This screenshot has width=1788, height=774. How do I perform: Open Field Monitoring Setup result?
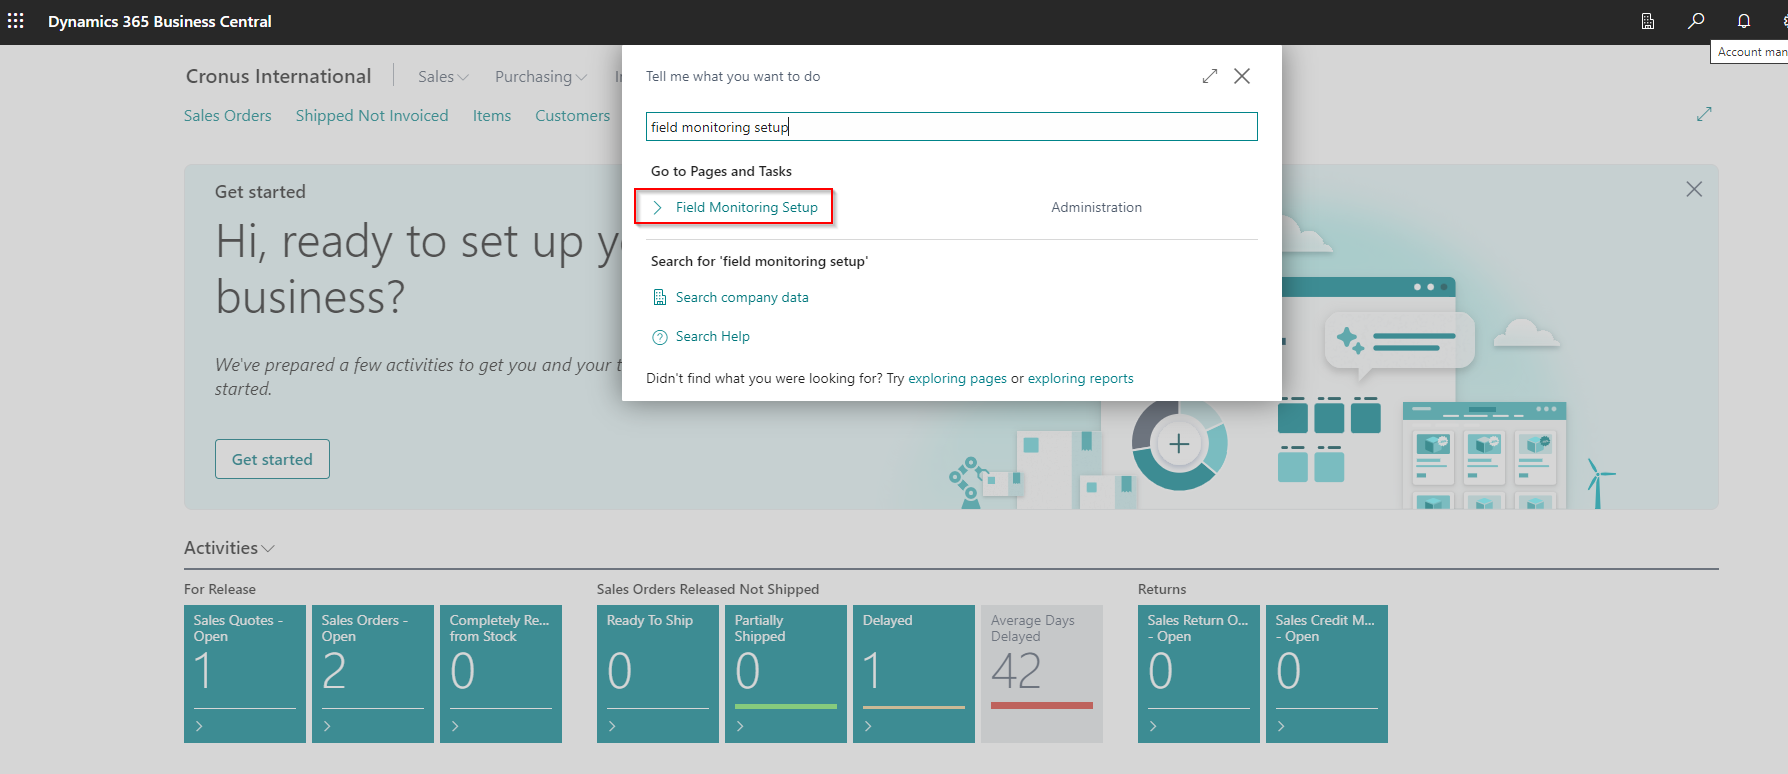tap(747, 207)
